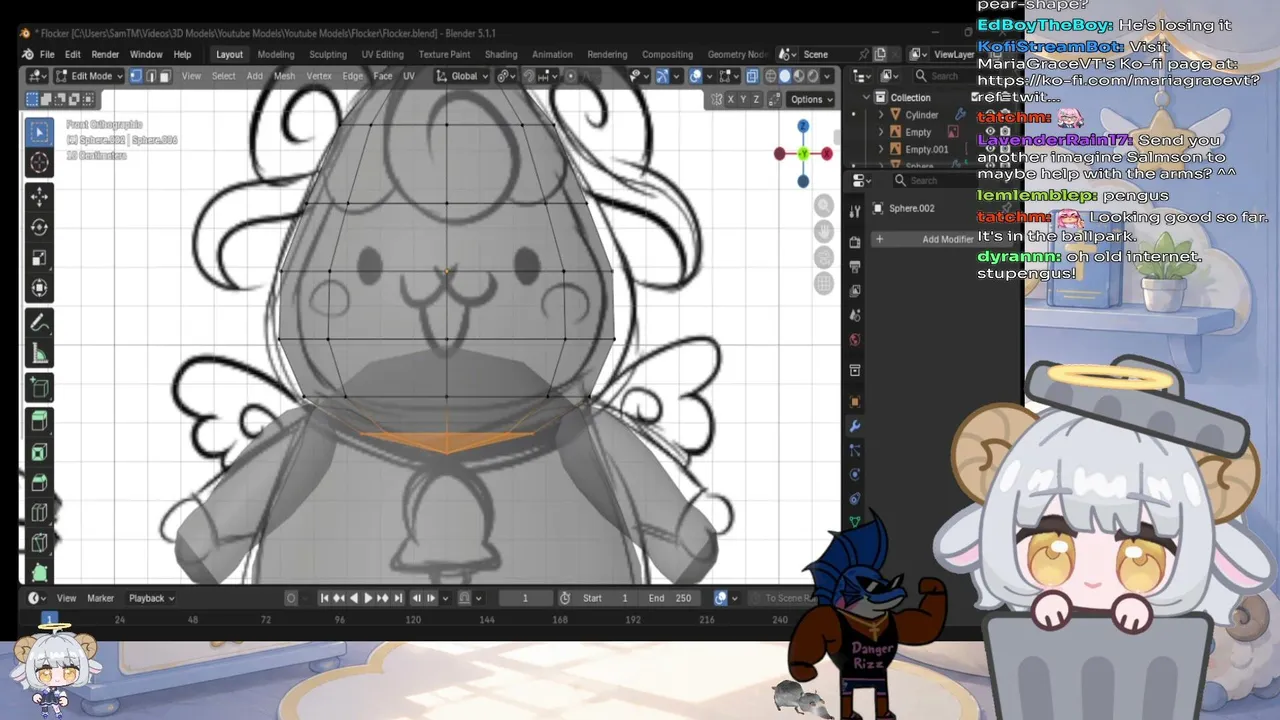Image resolution: width=1280 pixels, height=720 pixels.
Task: Click the timeline View menu
Action: point(66,598)
